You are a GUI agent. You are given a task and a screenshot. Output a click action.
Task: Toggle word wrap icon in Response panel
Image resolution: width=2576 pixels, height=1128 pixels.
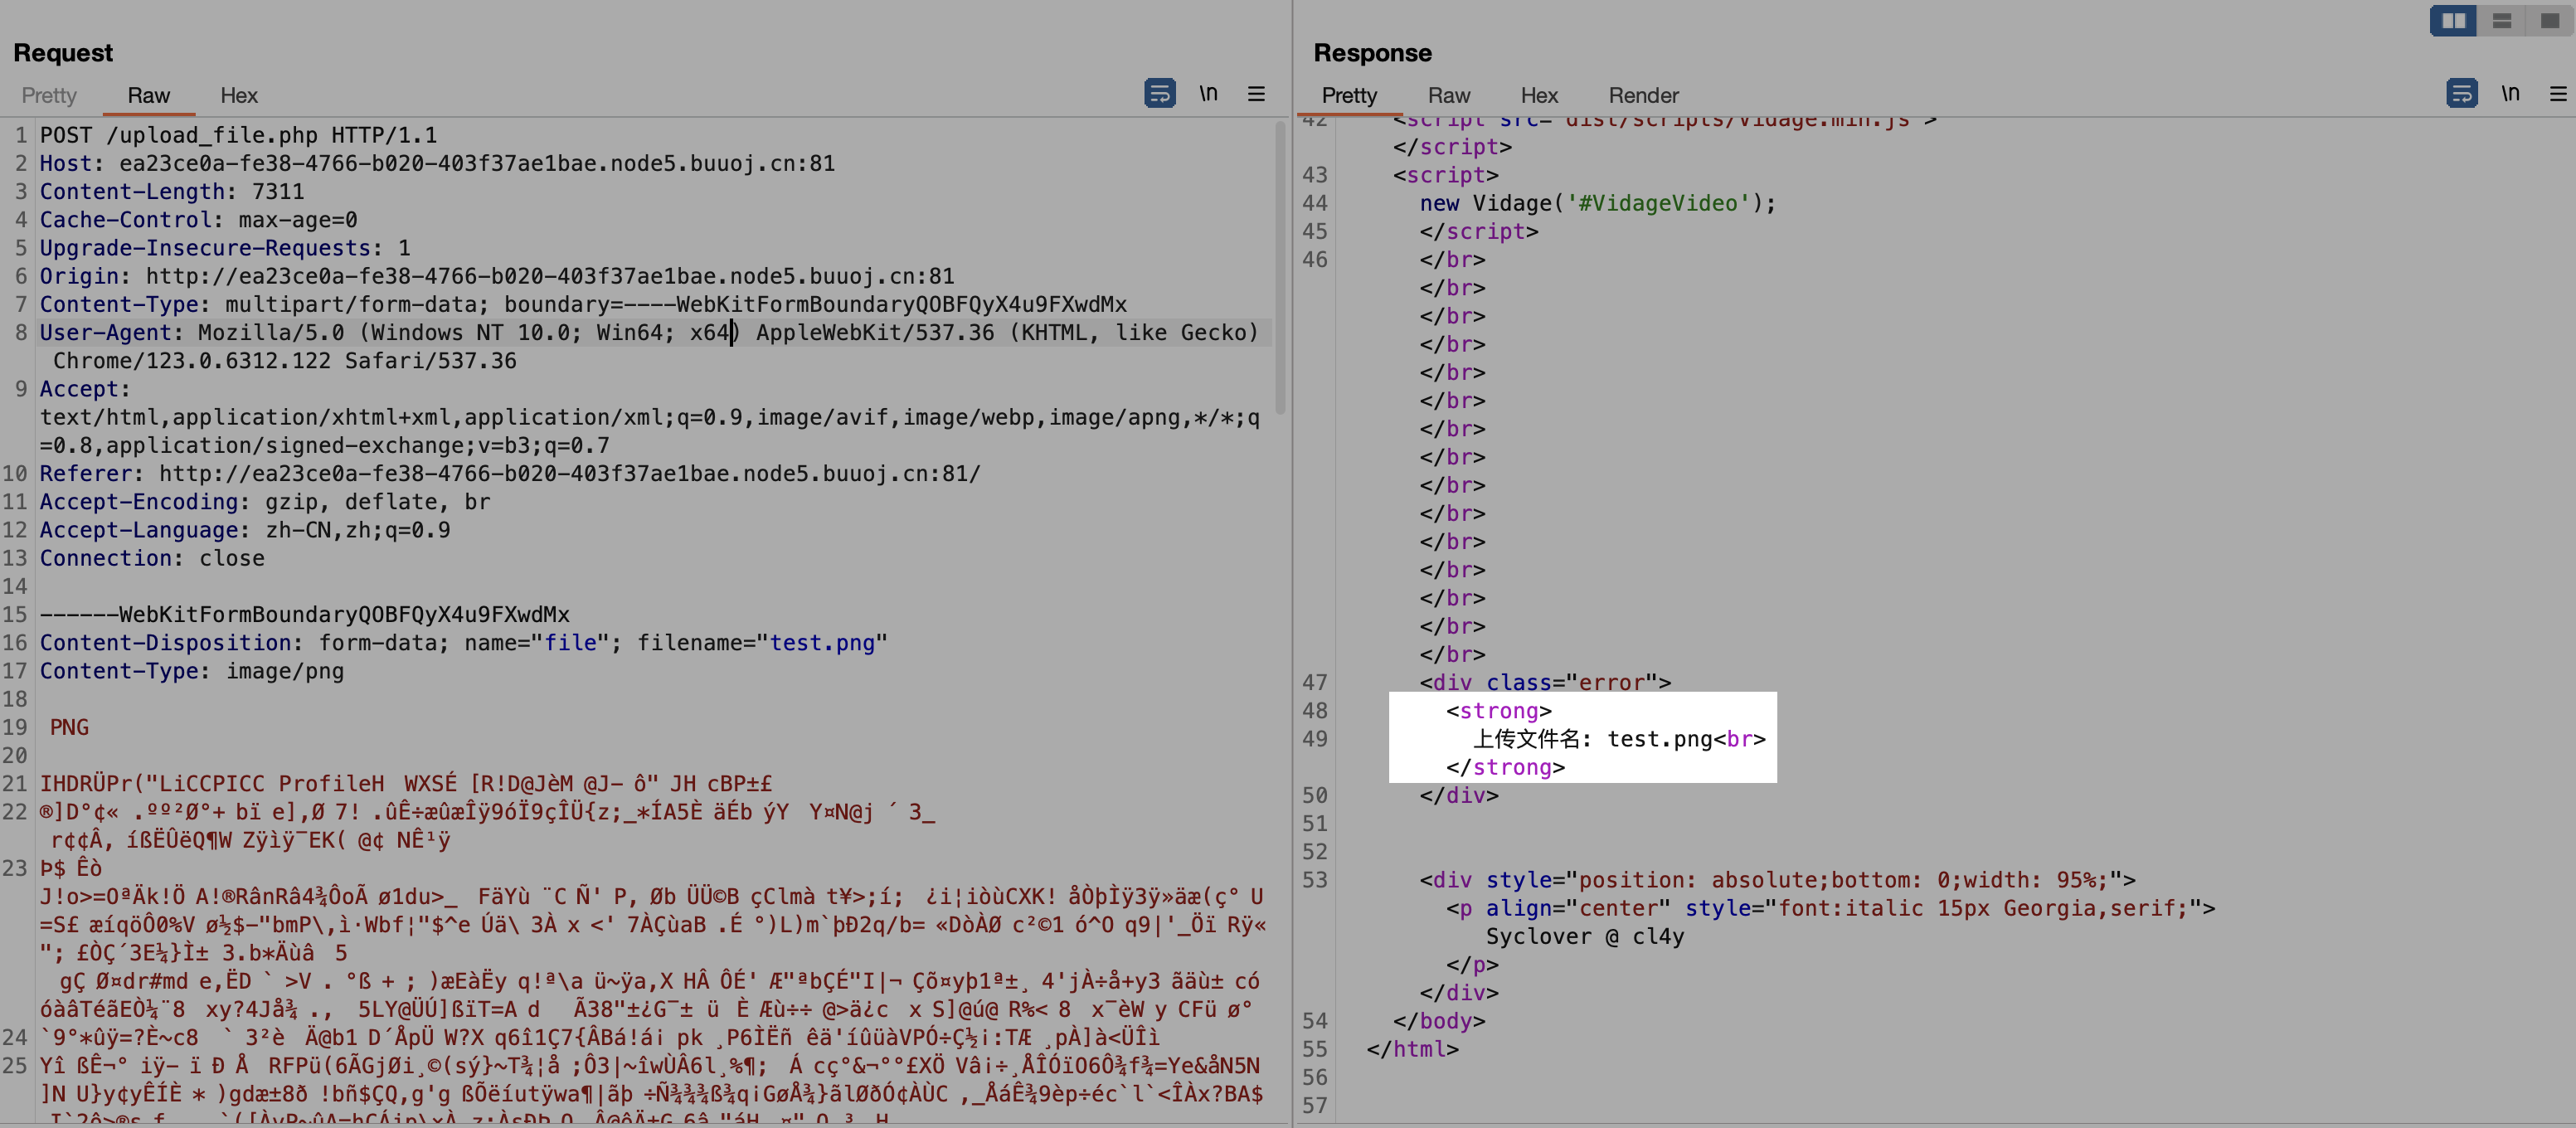pos(2462,93)
